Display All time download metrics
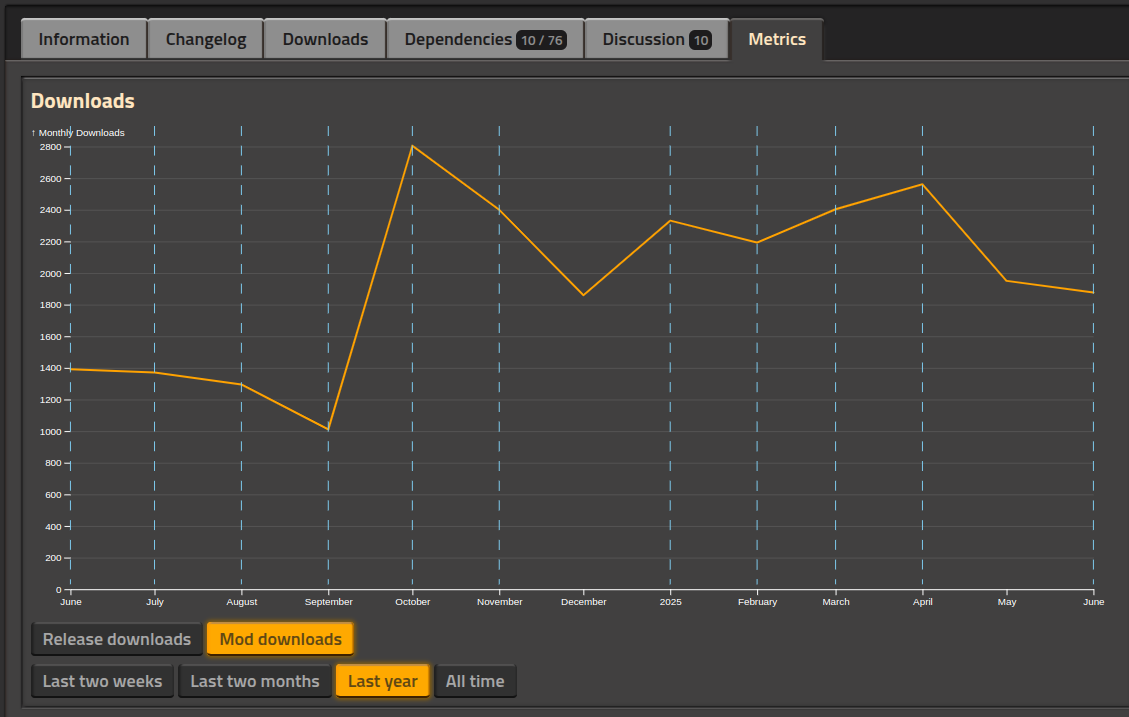 point(475,681)
